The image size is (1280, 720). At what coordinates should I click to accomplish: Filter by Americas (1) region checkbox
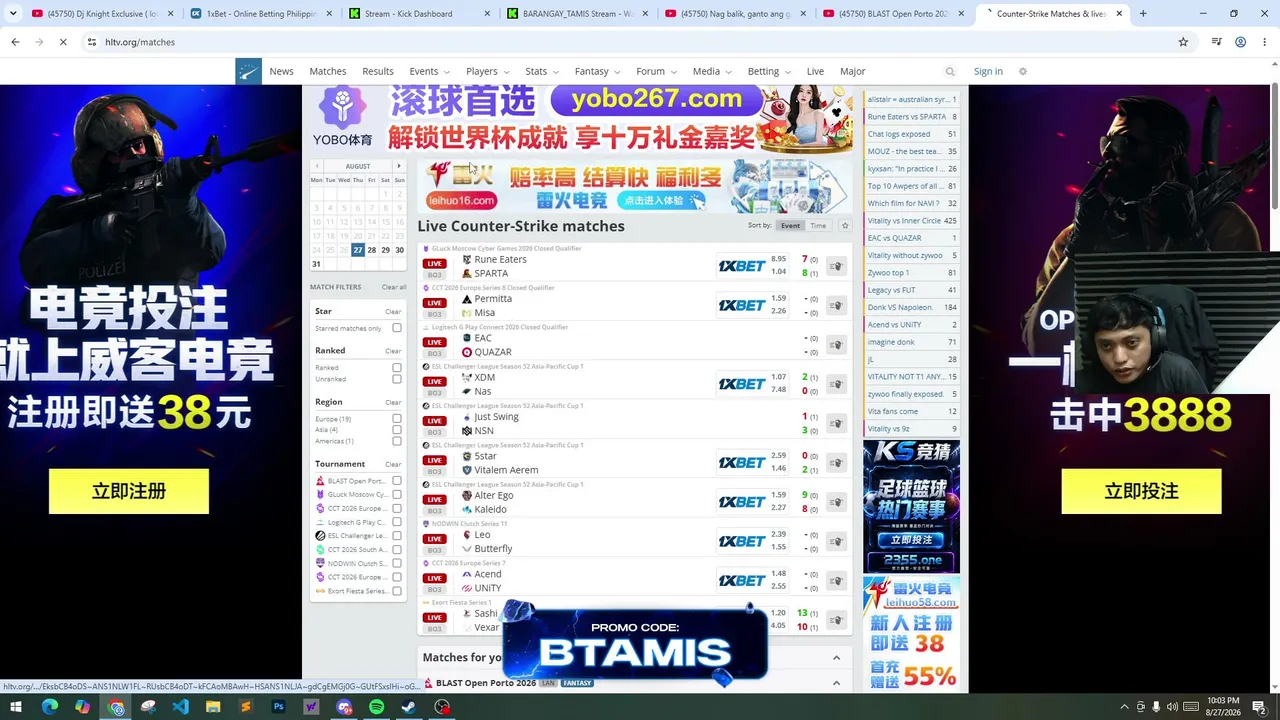click(x=397, y=441)
